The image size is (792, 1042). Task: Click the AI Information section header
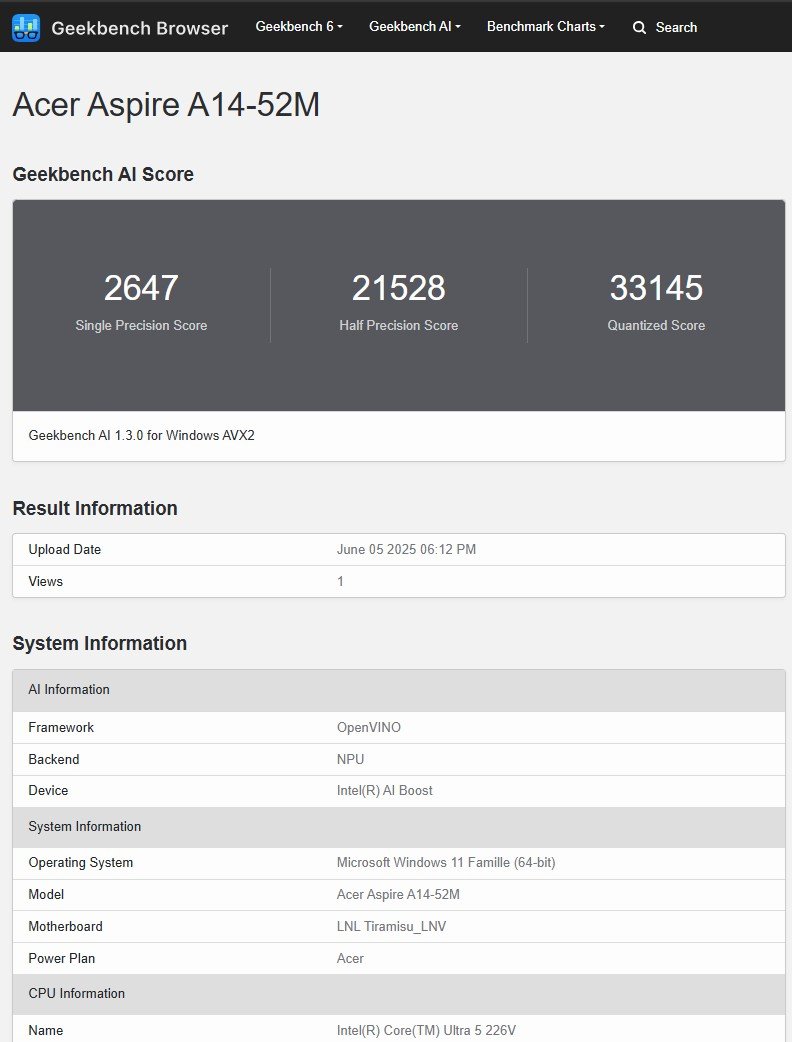399,690
